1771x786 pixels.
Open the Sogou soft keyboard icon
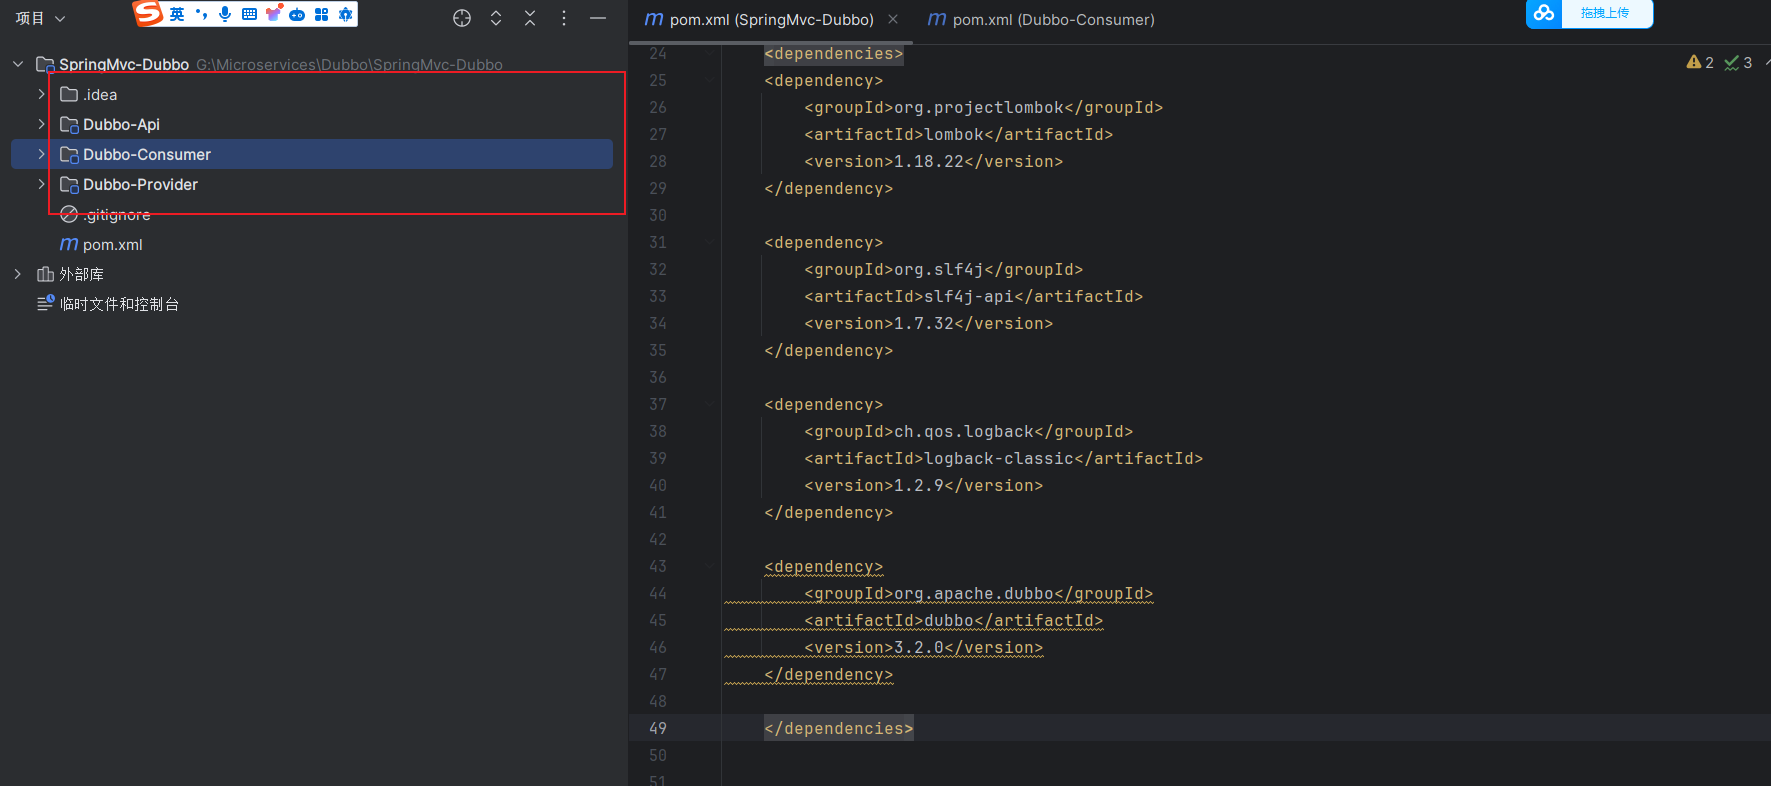[249, 14]
